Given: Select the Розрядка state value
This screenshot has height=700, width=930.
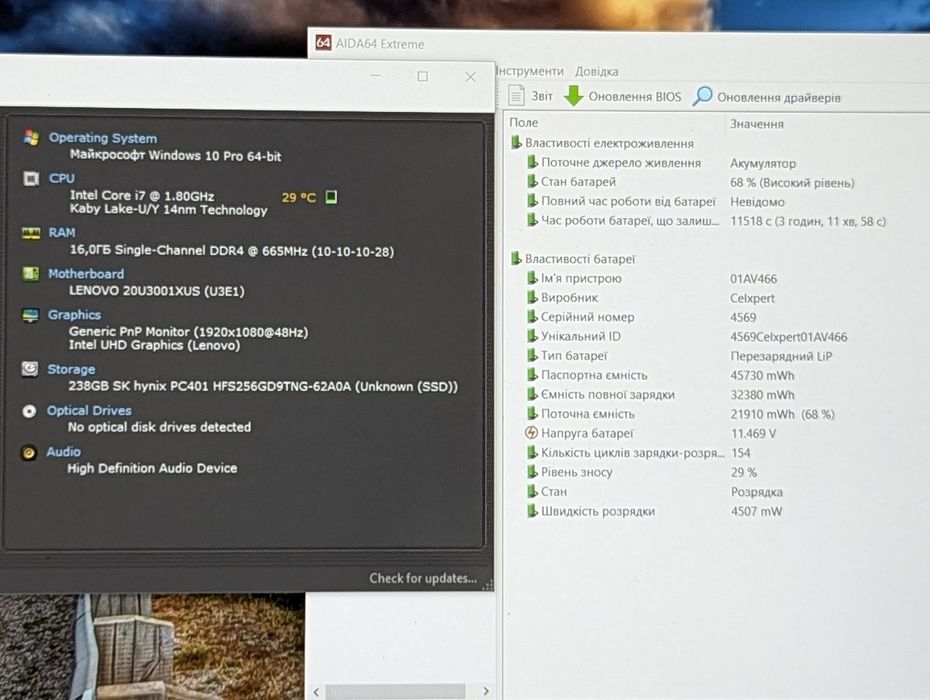Looking at the screenshot, I should coord(756,492).
